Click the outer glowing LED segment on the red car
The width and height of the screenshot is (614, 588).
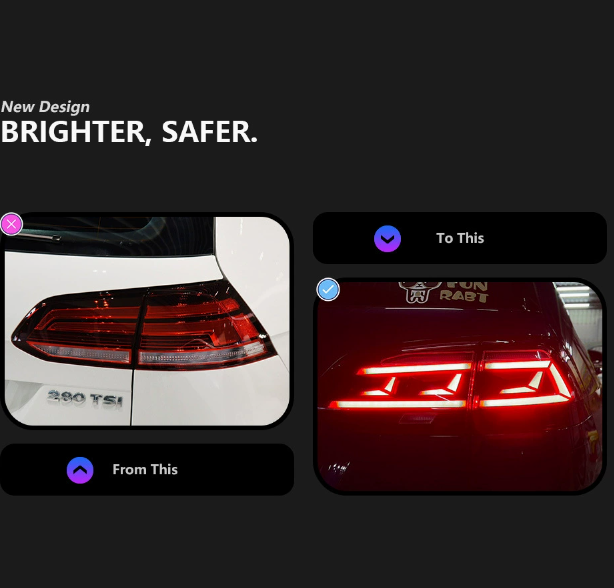pos(527,382)
